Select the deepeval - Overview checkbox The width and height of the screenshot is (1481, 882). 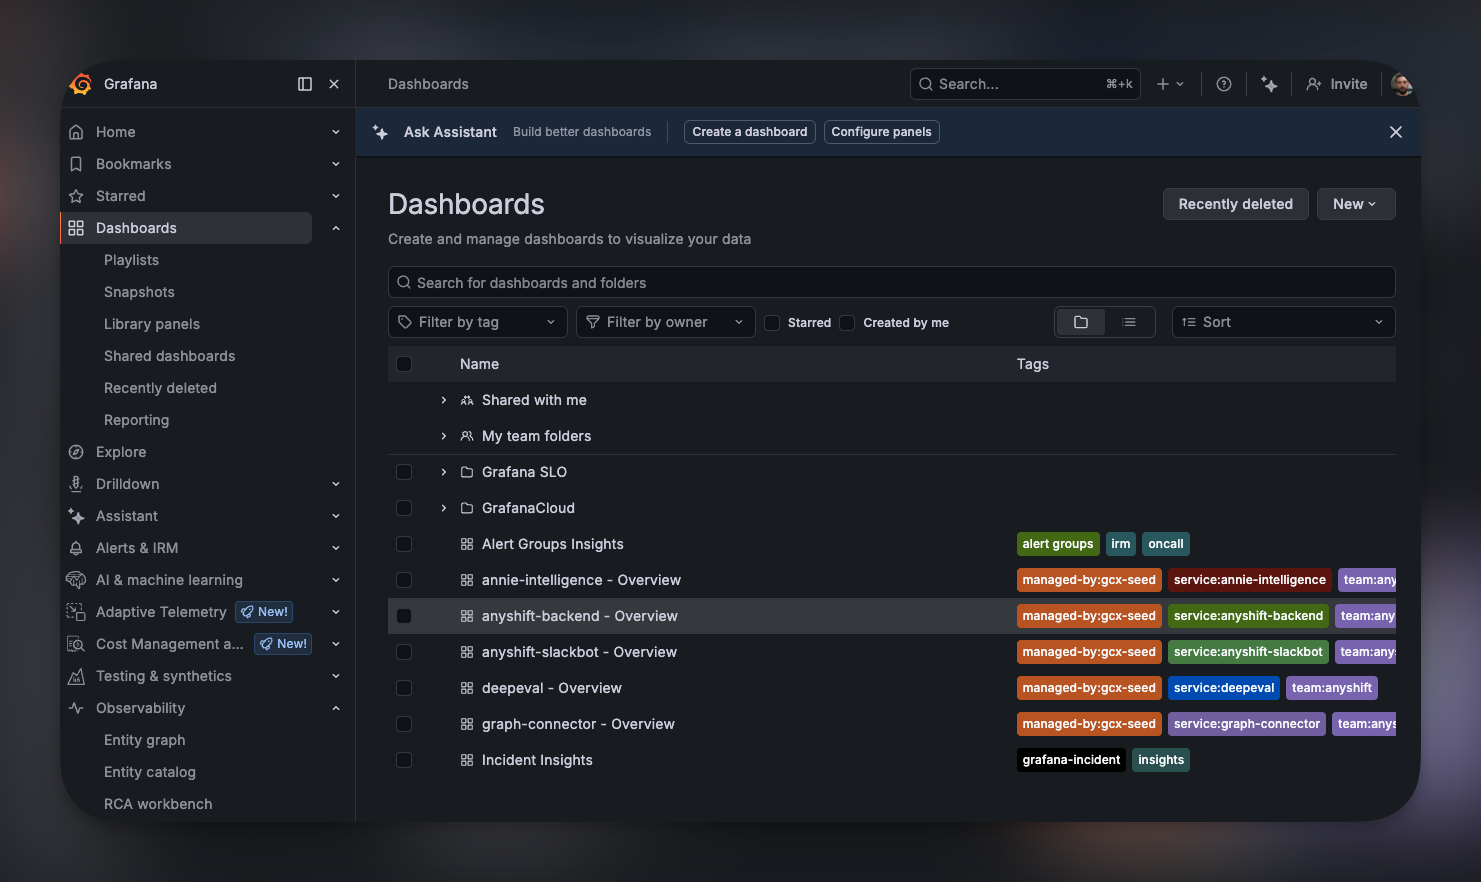(404, 688)
